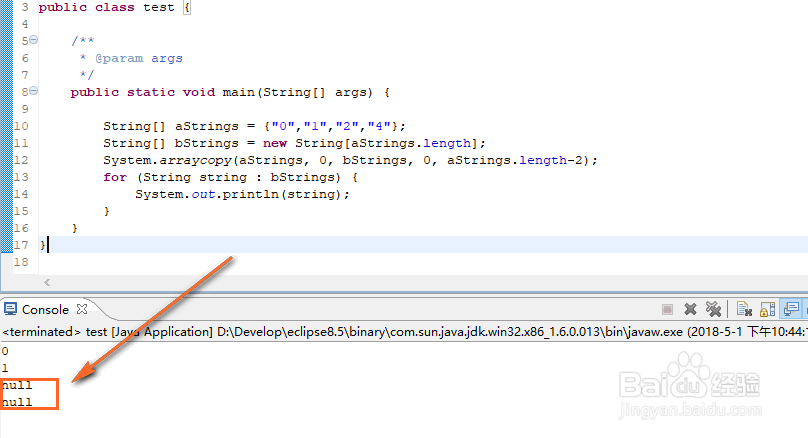This screenshot has width=808, height=438.
Task: Click line number 18 in the gutter
Action: click(21, 262)
